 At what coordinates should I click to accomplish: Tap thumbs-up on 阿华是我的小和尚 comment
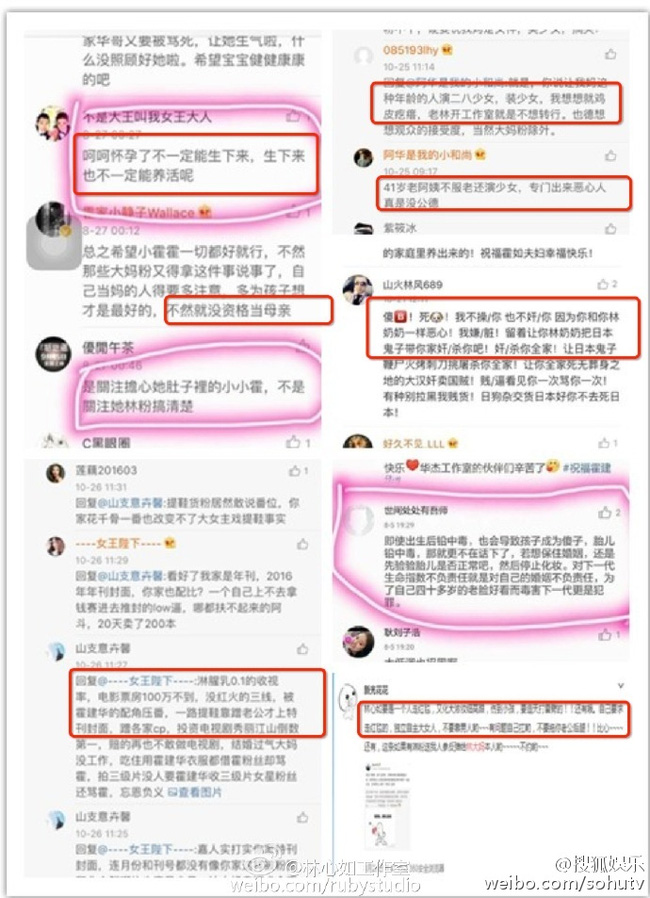point(610,155)
